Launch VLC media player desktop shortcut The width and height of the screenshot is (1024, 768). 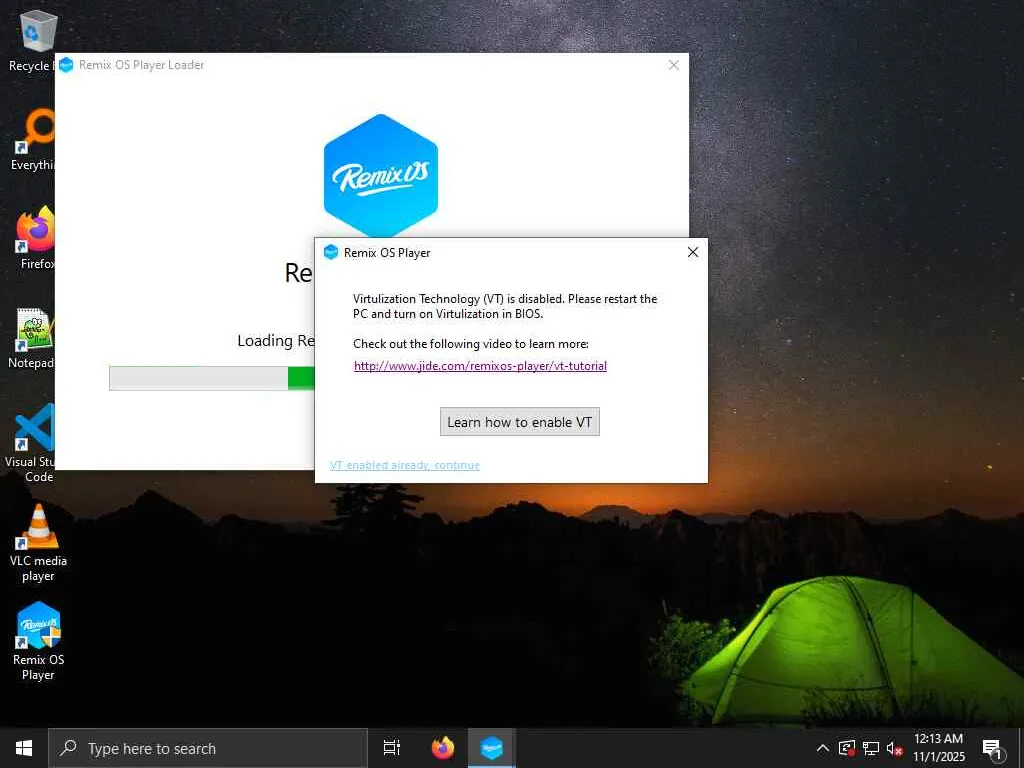pos(38,542)
